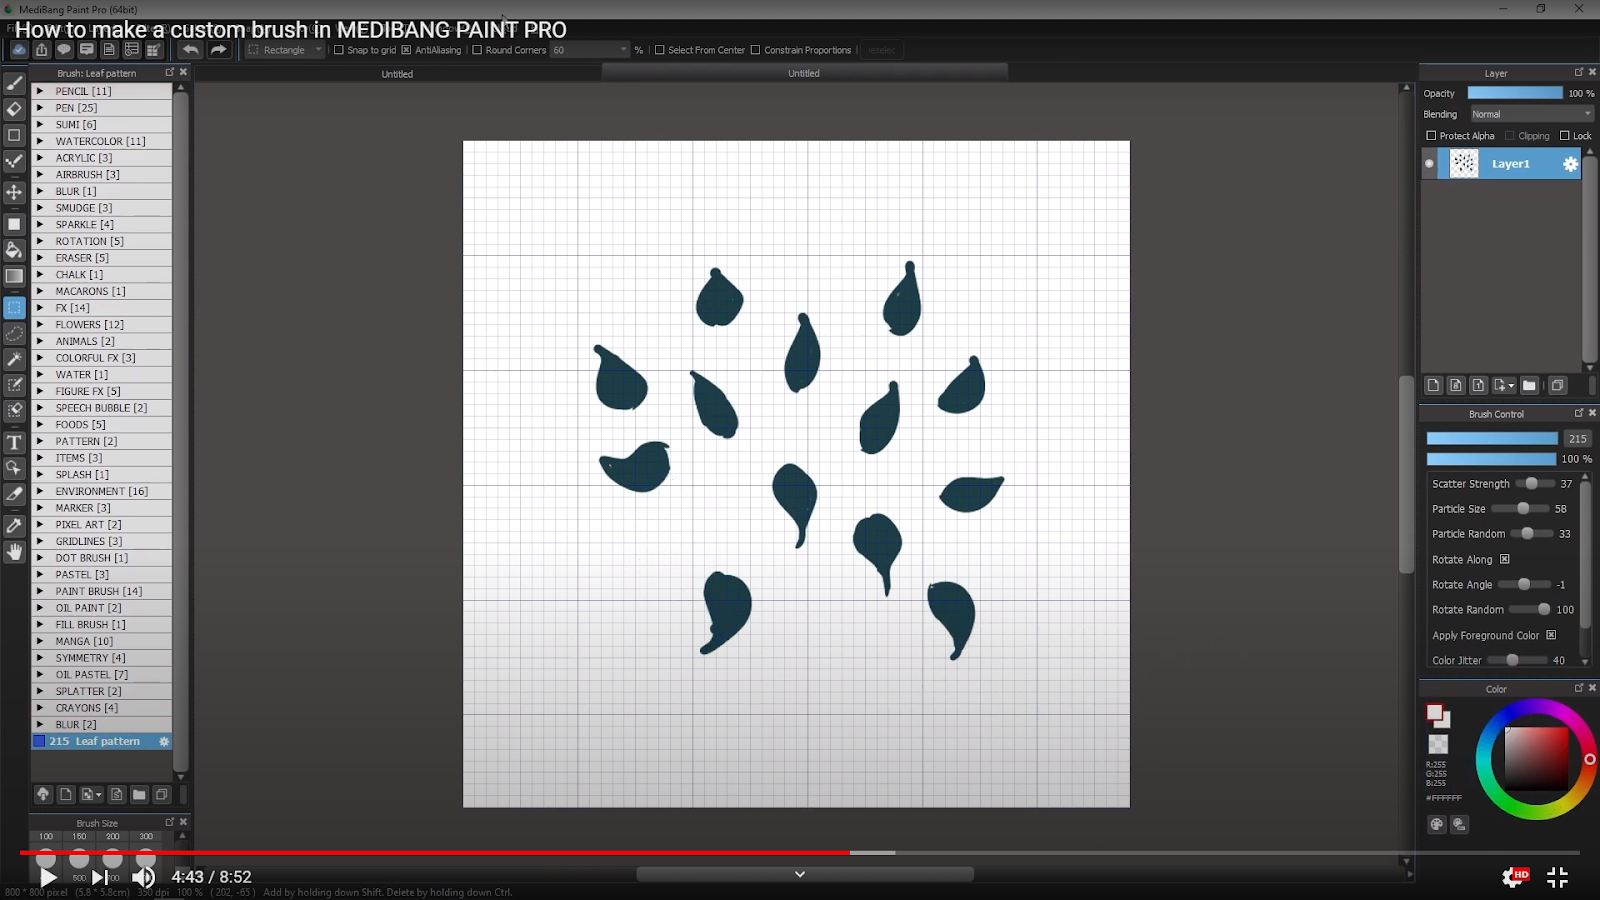Click the YouTube settings gear with HD badge
The width and height of the screenshot is (1600, 900).
[1514, 877]
